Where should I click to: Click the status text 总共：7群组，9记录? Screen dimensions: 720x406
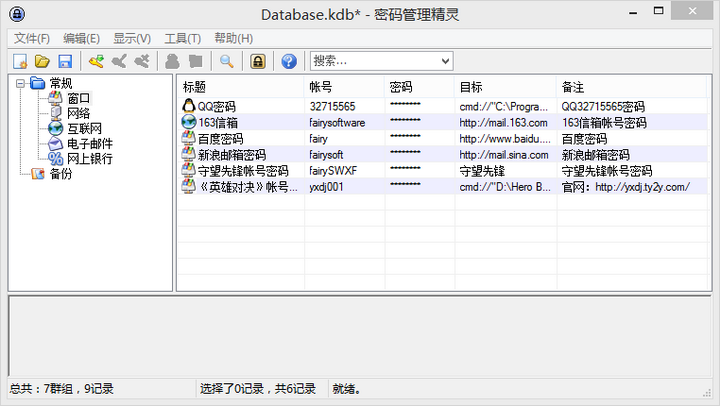click(62, 389)
